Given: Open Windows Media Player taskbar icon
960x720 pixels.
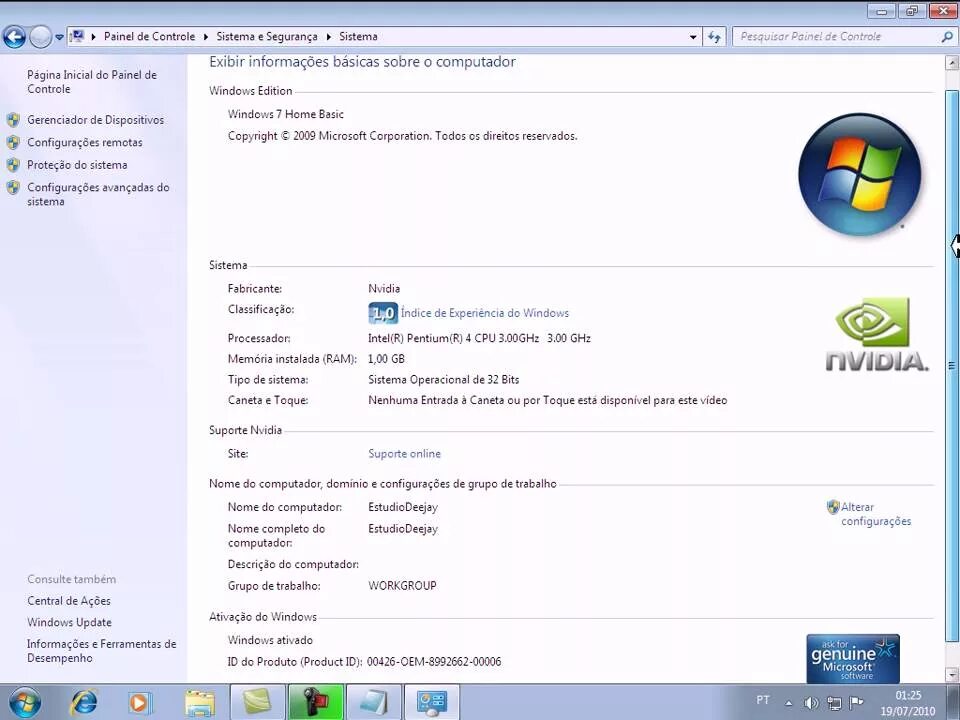Looking at the screenshot, I should click(x=140, y=702).
